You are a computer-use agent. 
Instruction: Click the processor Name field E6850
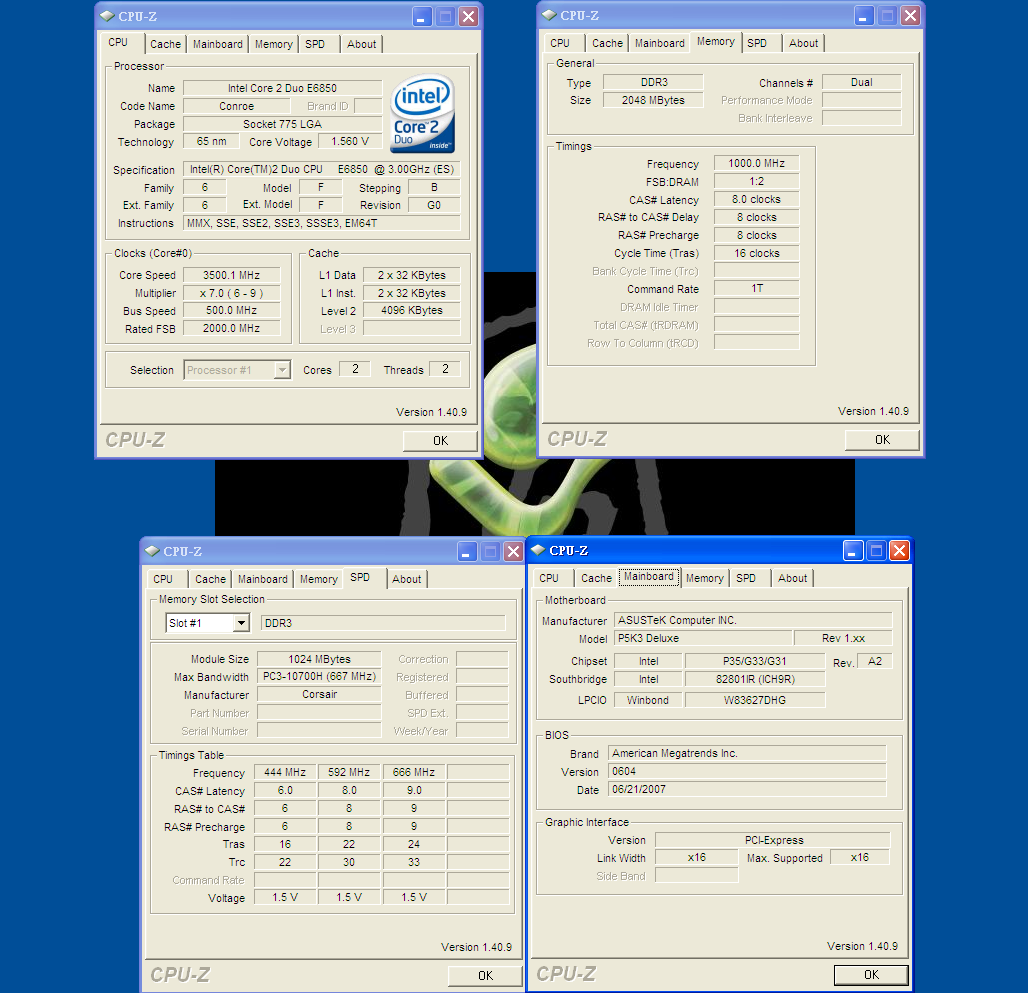tap(283, 88)
